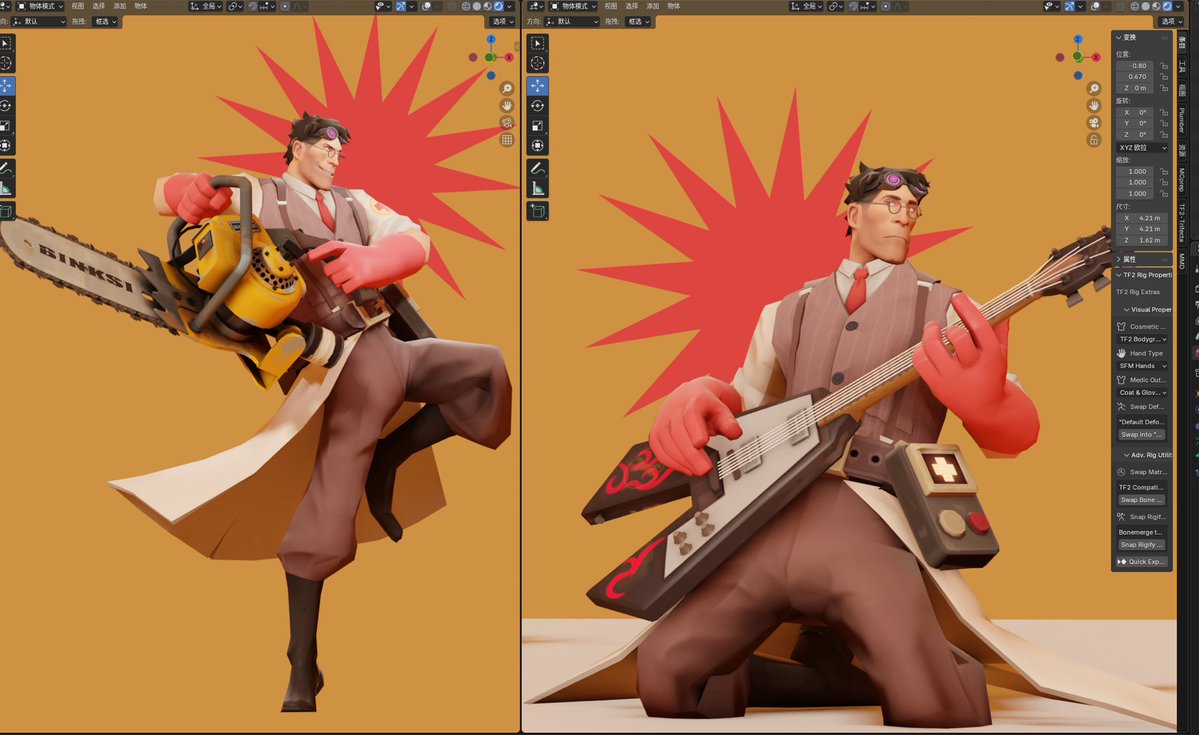Select the cursor tool in right viewport
The width and height of the screenshot is (1199, 735).
coord(538,63)
